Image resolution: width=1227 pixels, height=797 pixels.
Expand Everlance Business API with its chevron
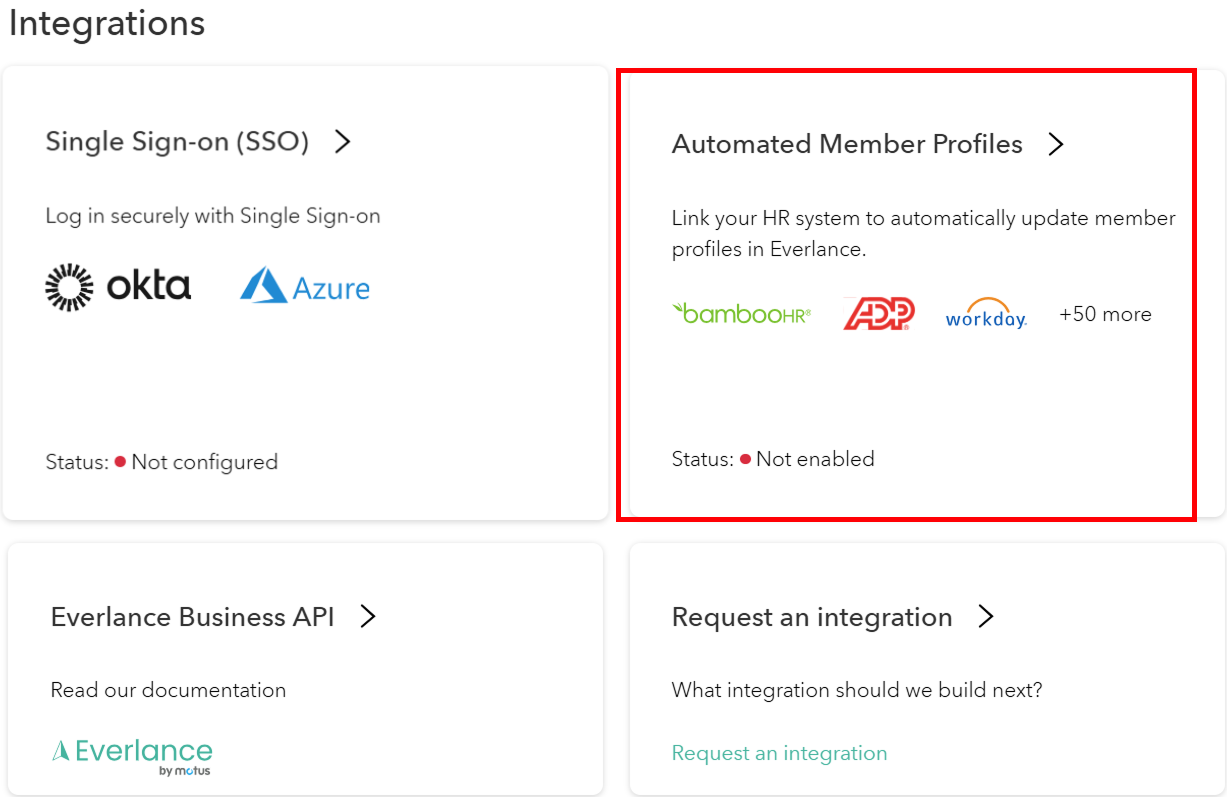(368, 617)
